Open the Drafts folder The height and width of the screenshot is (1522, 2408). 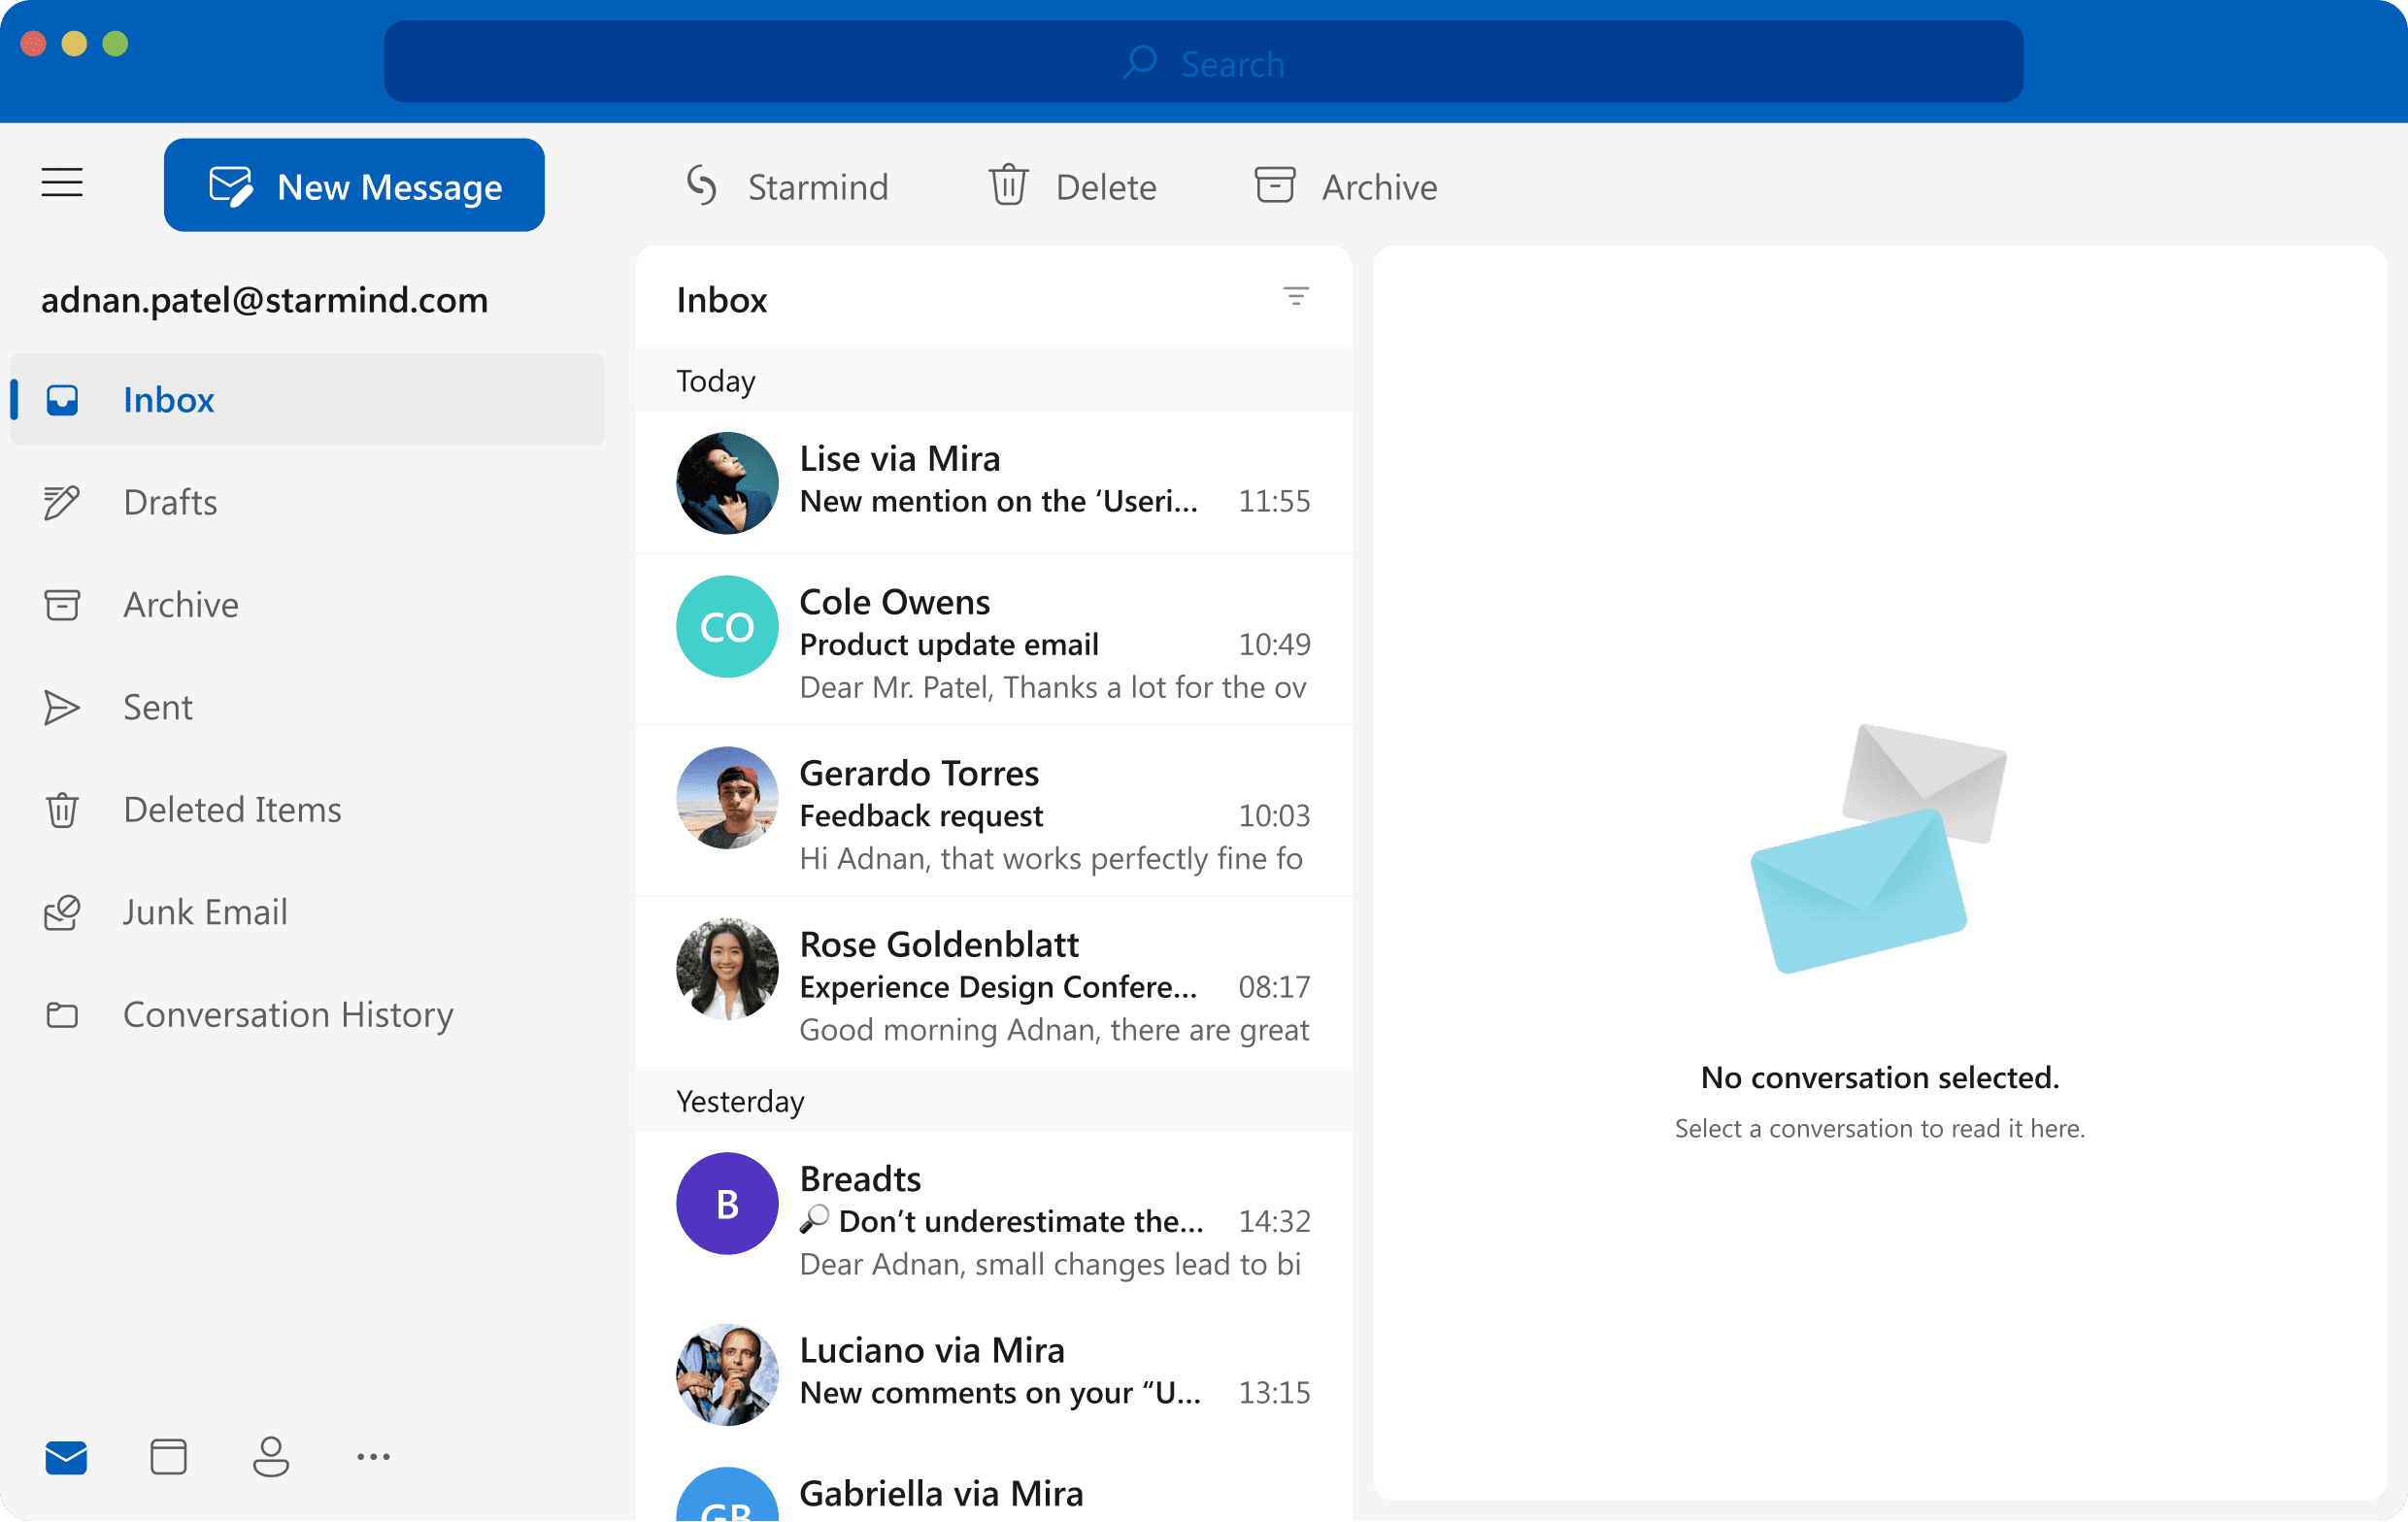170,502
